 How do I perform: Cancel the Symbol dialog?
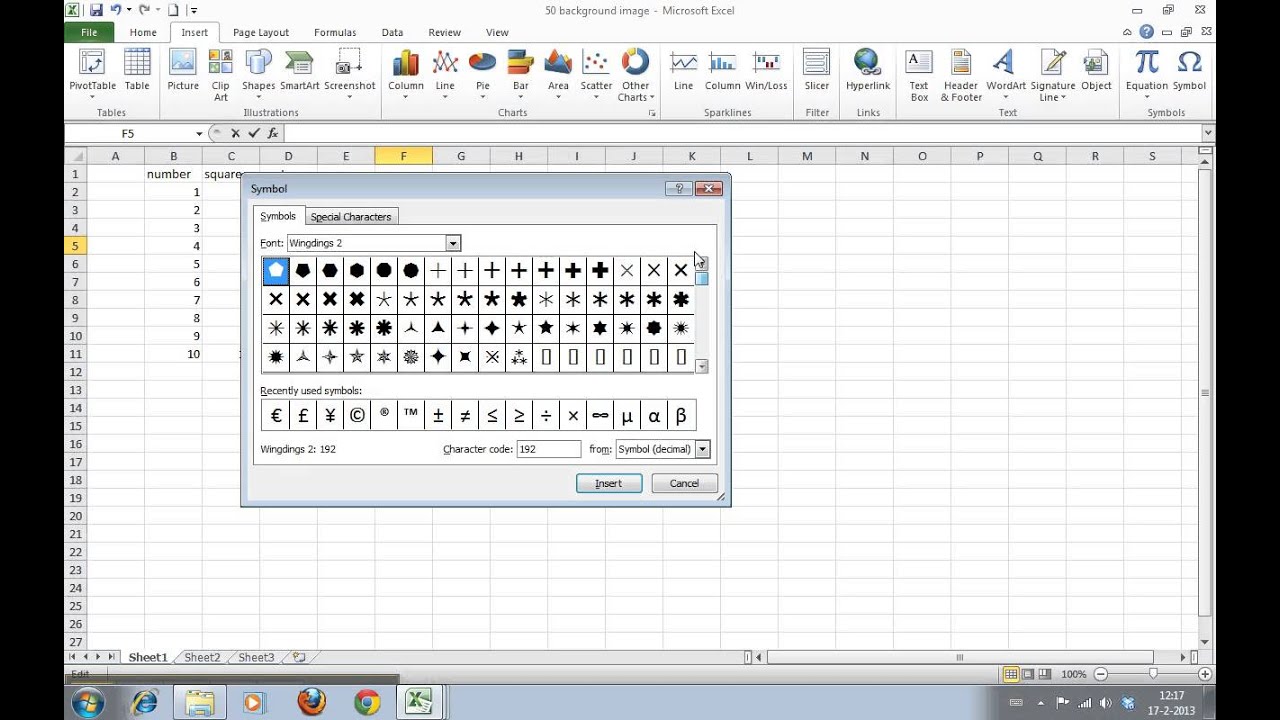(684, 483)
